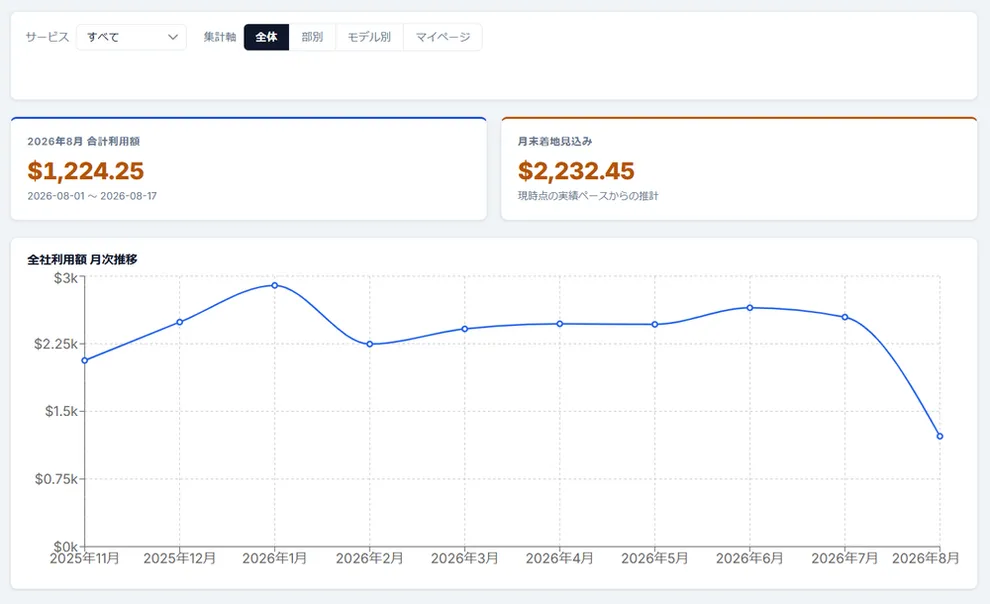Select the 全体 aggregation tab
990x604 pixels.
click(x=266, y=37)
